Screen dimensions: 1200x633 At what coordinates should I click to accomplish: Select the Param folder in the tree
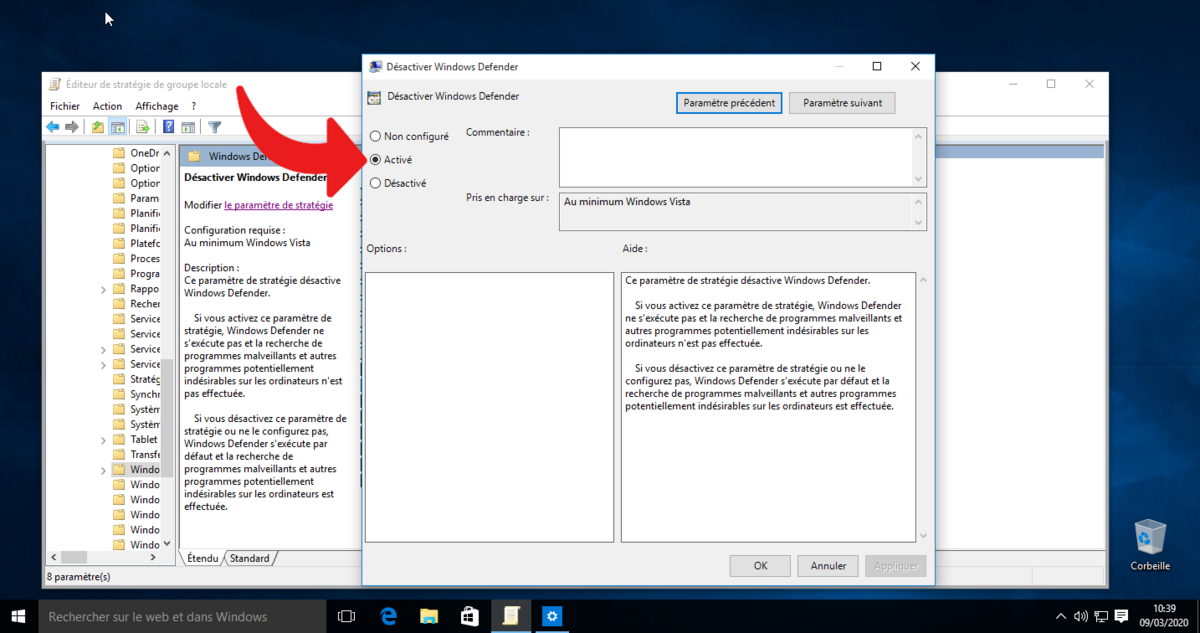[135, 198]
